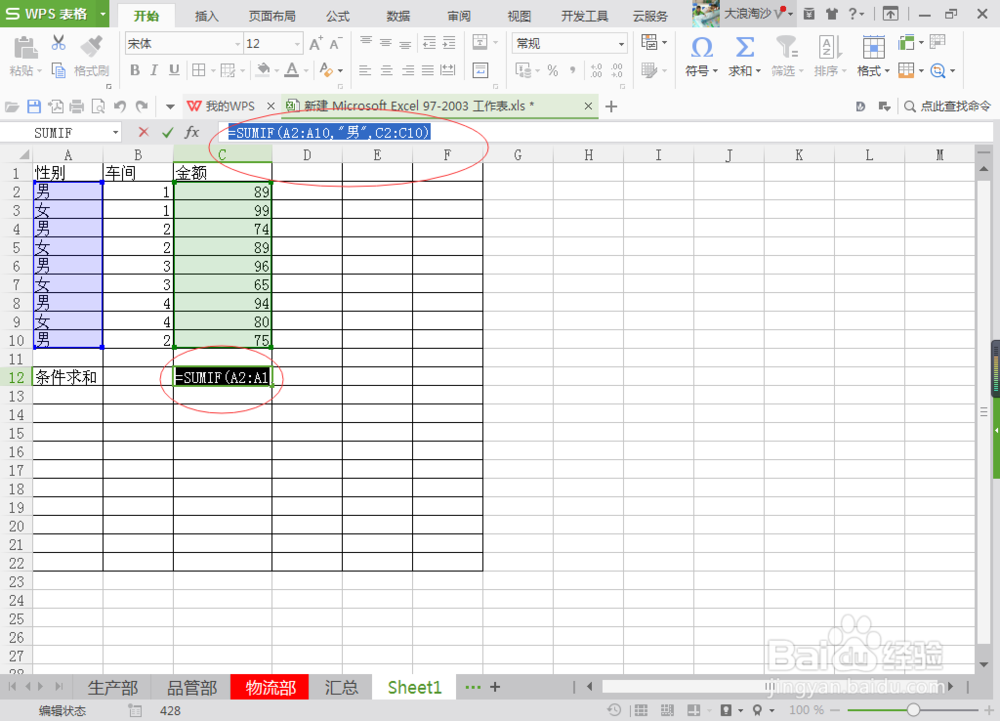Toggle Underline formatting
This screenshot has width=1000, height=721.
tap(174, 70)
